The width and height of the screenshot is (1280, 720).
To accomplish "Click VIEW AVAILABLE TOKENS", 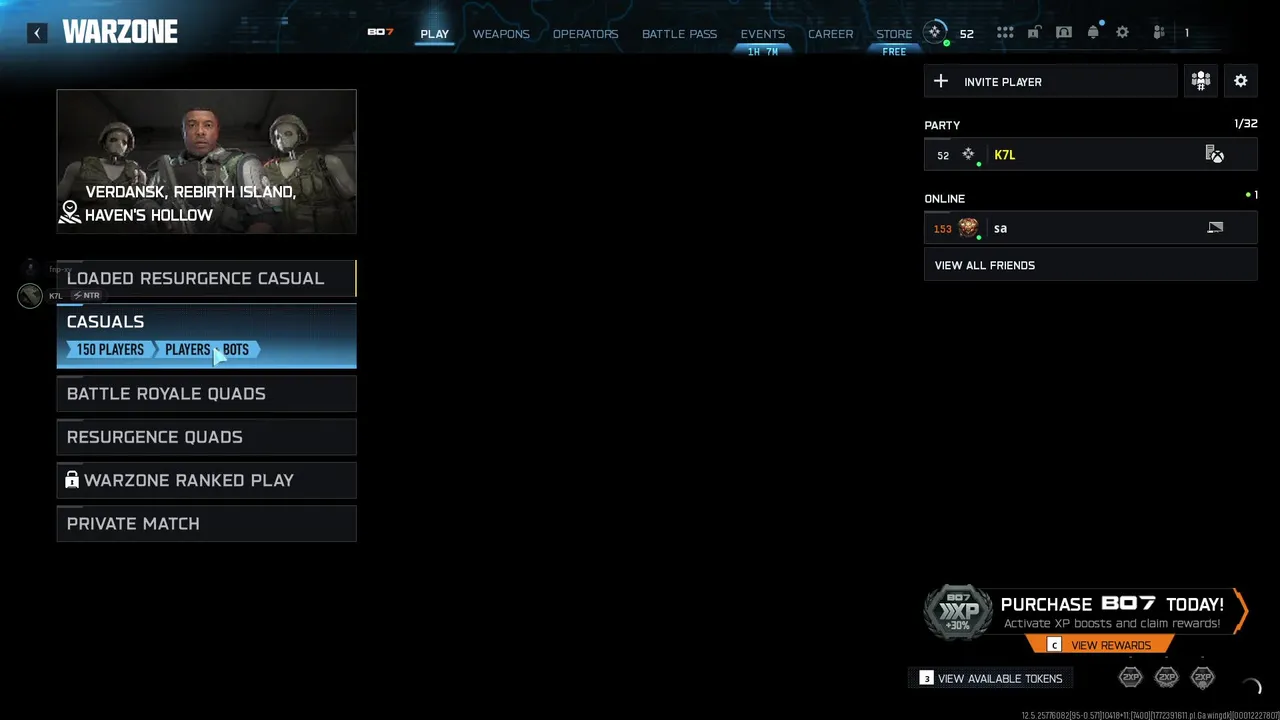I will (990, 678).
